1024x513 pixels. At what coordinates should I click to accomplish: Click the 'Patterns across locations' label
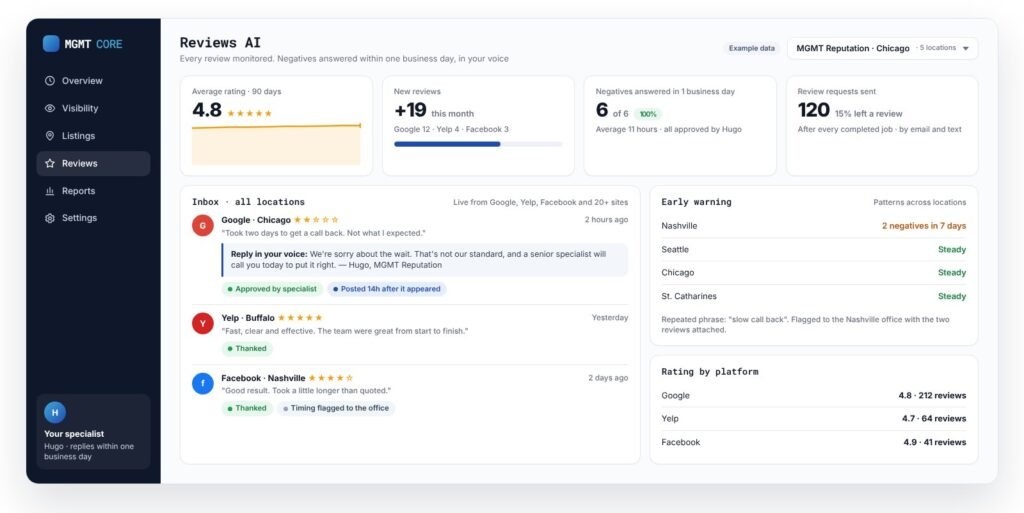pos(920,202)
